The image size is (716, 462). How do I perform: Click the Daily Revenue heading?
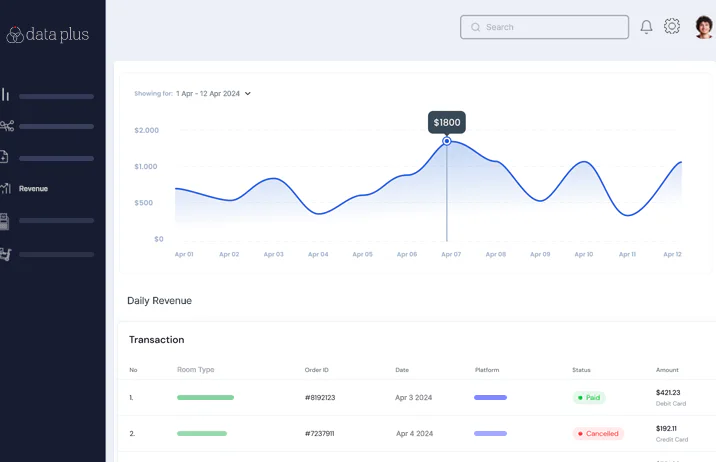(x=159, y=301)
